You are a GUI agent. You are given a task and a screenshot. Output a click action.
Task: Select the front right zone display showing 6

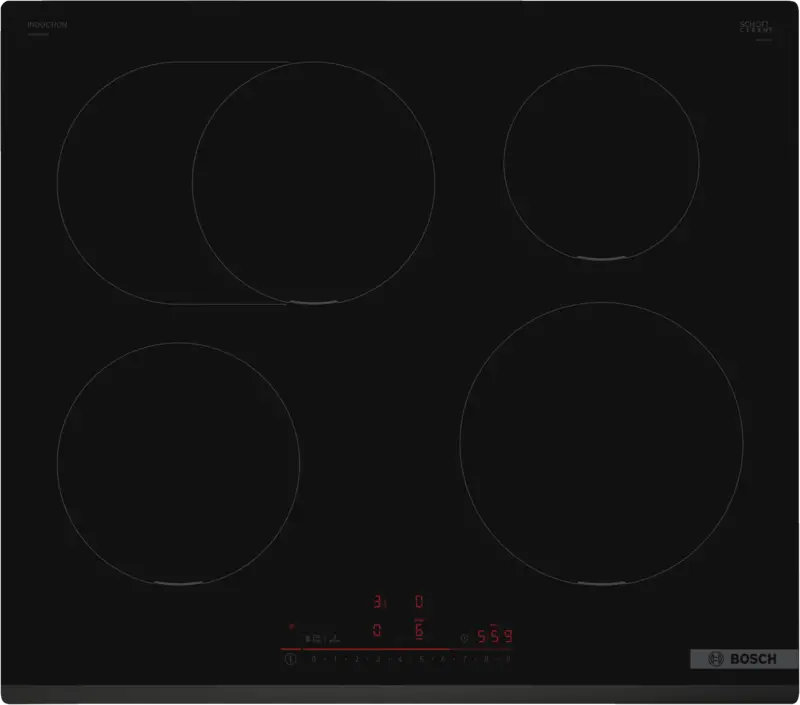point(419,631)
